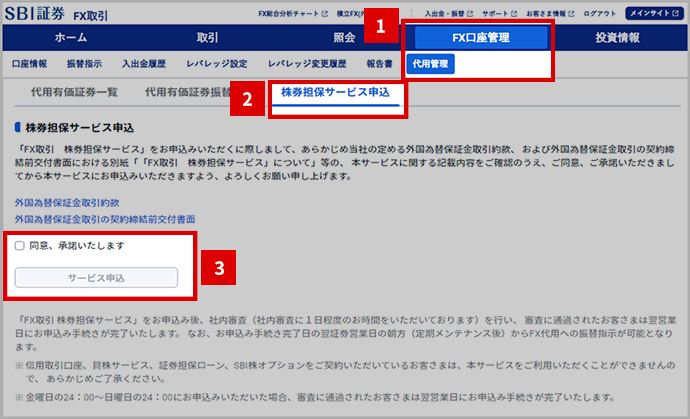Click the サービス申込 button
The image size is (690, 419).
[96, 278]
